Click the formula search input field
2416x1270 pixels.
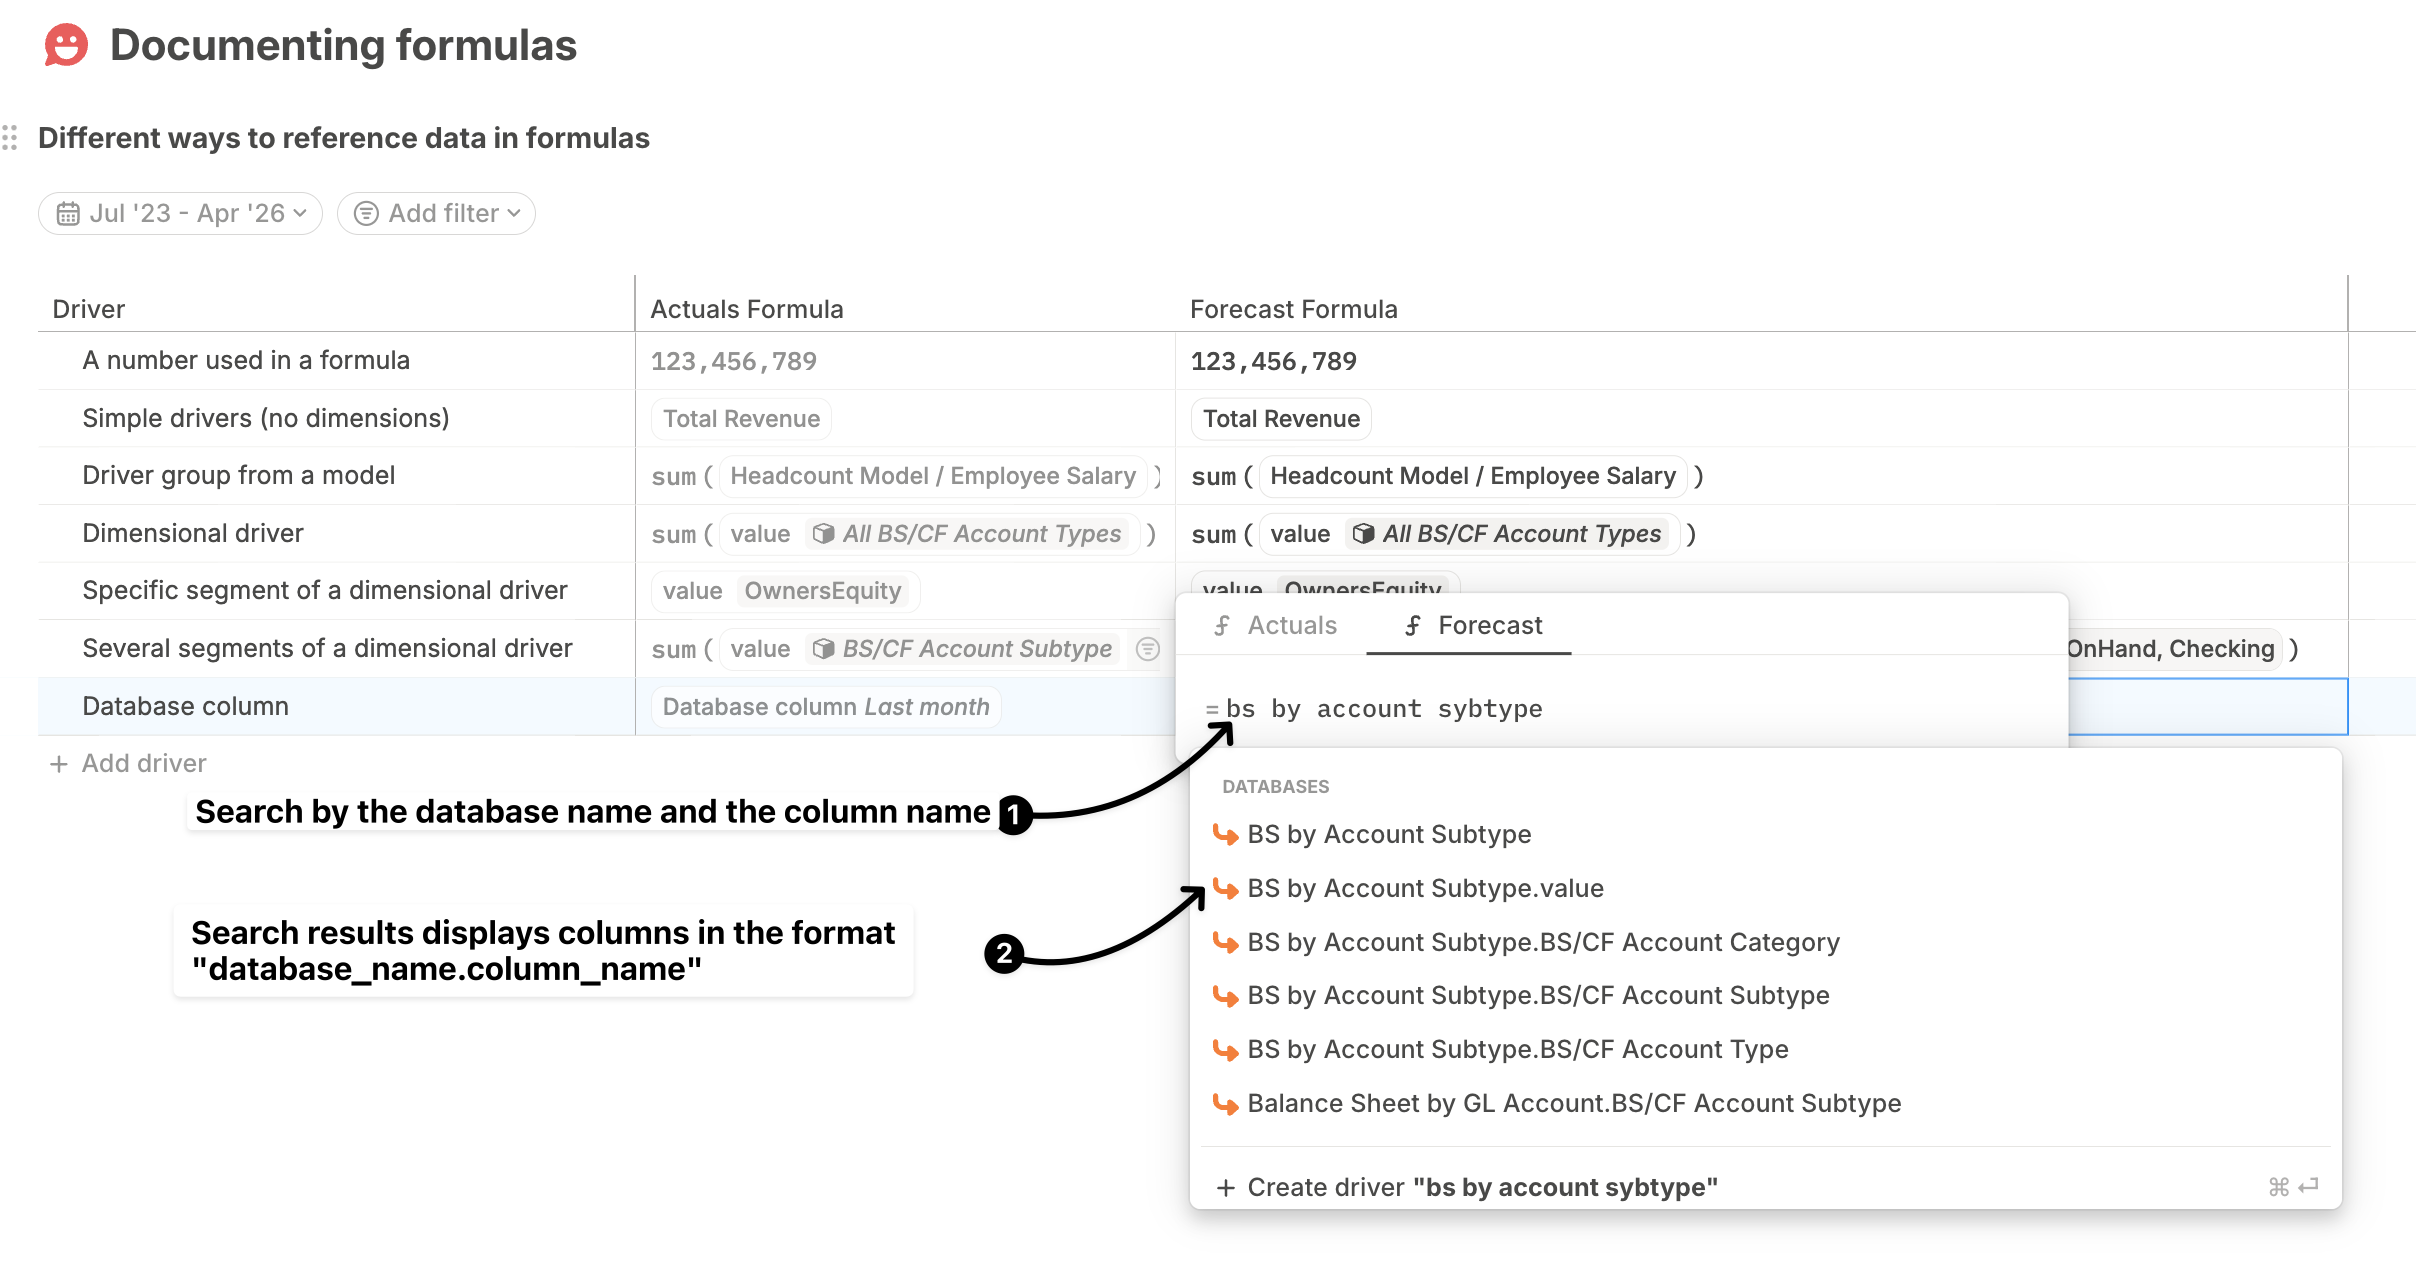(x=1620, y=709)
